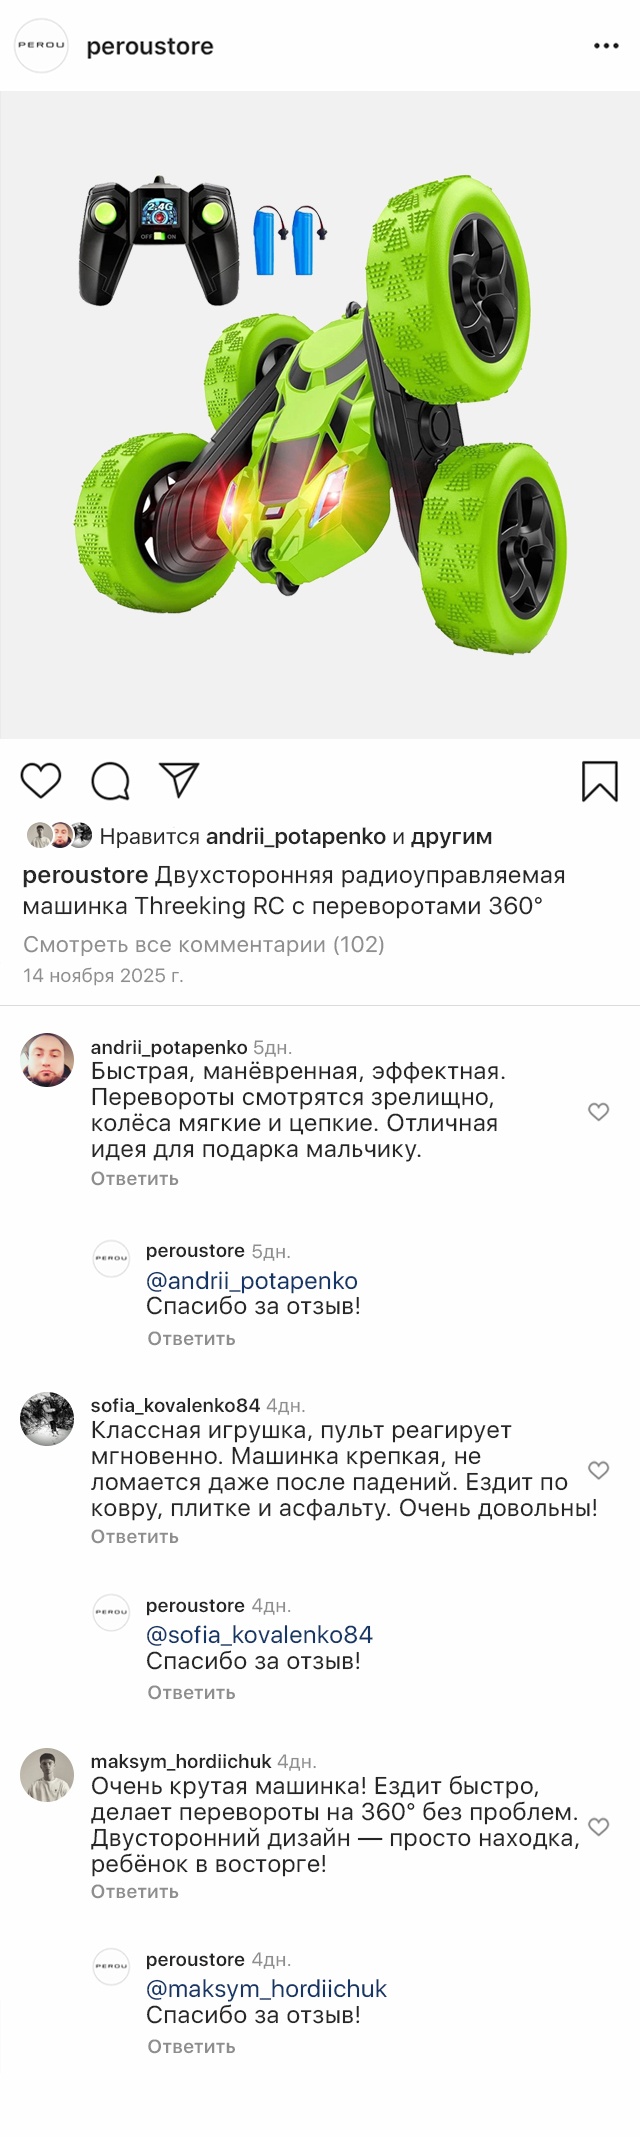Like andrii_potapenko's comment

click(x=598, y=1111)
